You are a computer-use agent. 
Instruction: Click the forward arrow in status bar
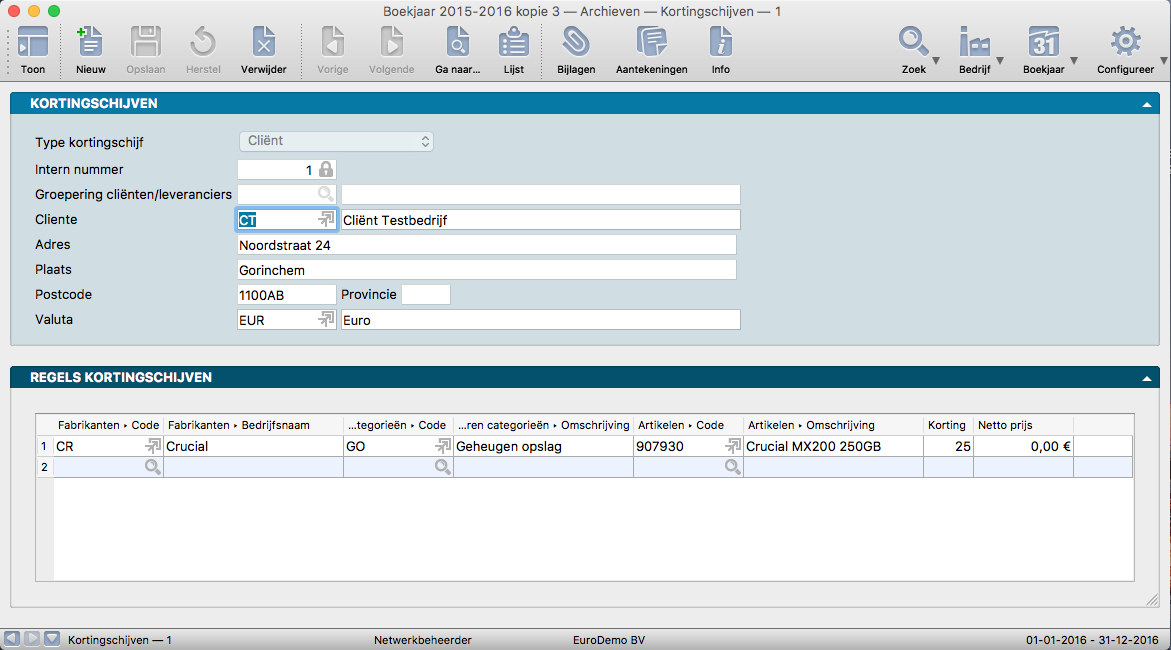point(32,639)
